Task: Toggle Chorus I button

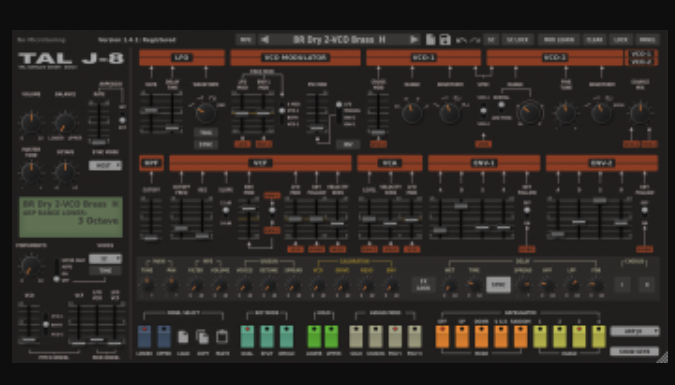Action: coord(622,285)
